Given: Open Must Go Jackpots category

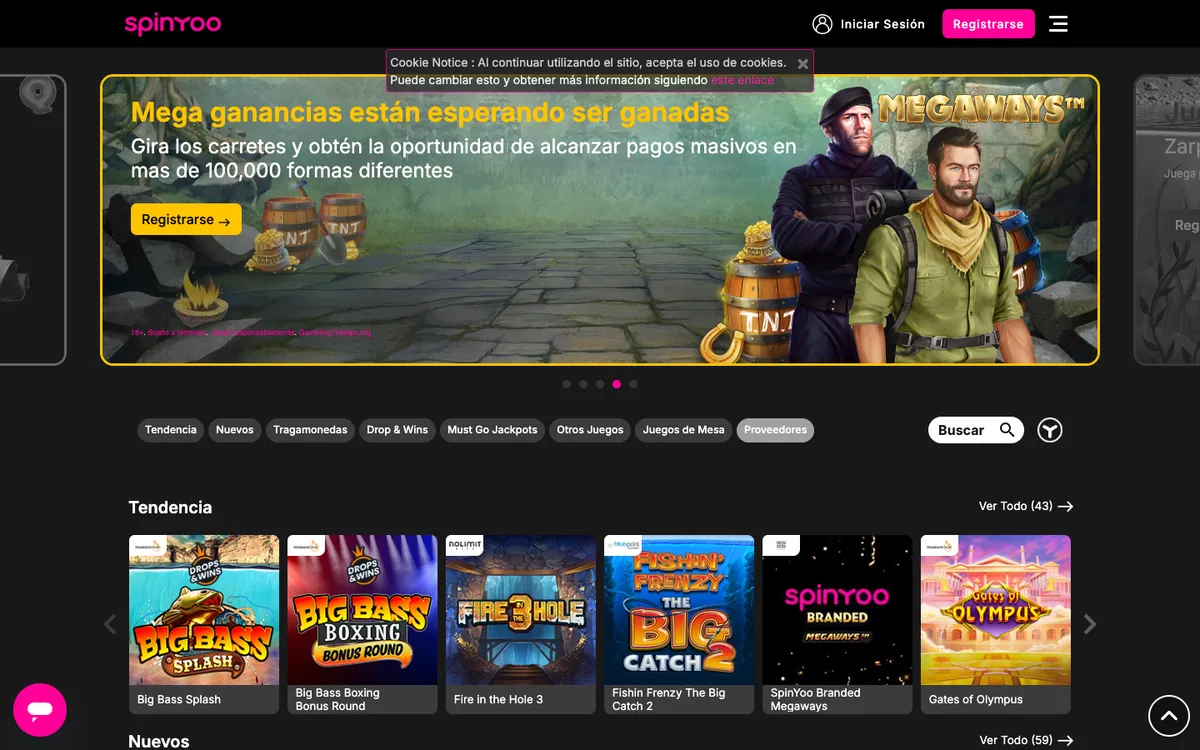Looking at the screenshot, I should [x=492, y=430].
